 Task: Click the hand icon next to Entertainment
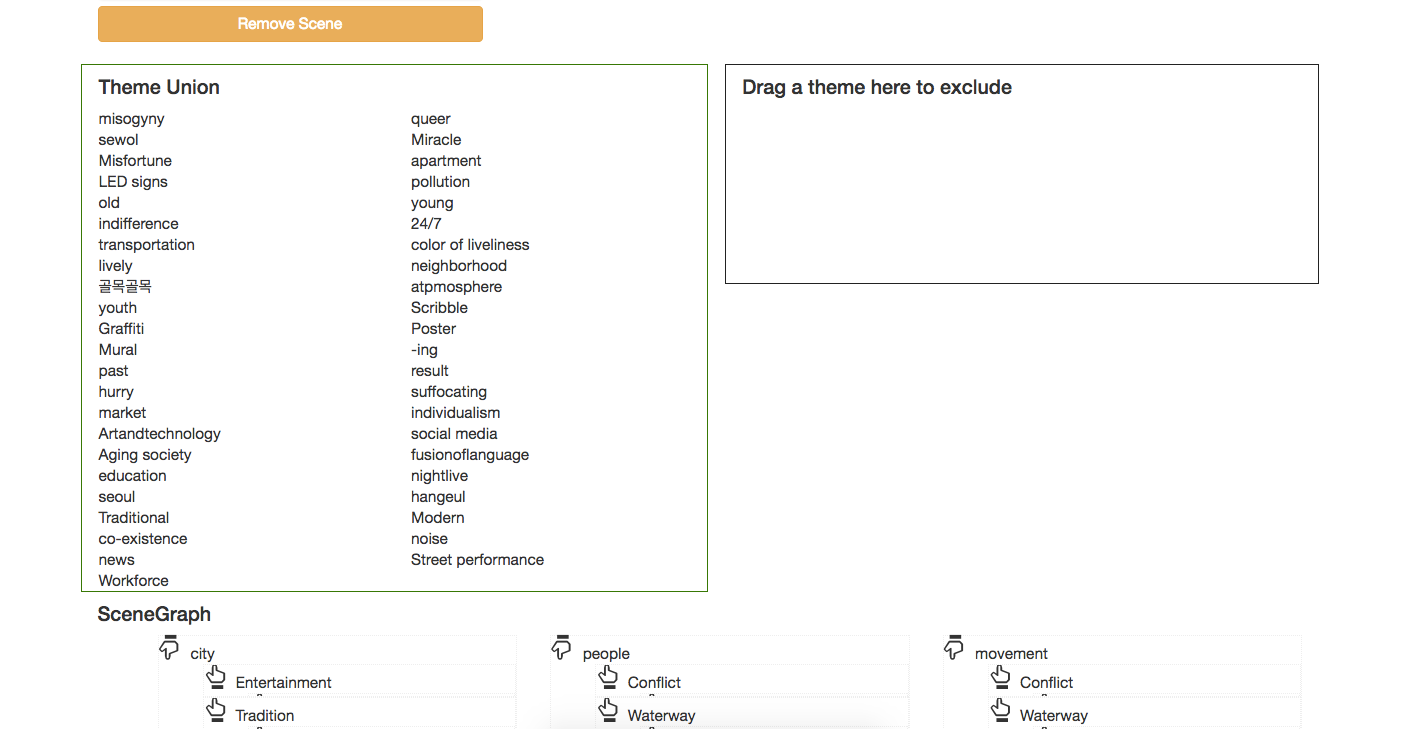(x=216, y=678)
